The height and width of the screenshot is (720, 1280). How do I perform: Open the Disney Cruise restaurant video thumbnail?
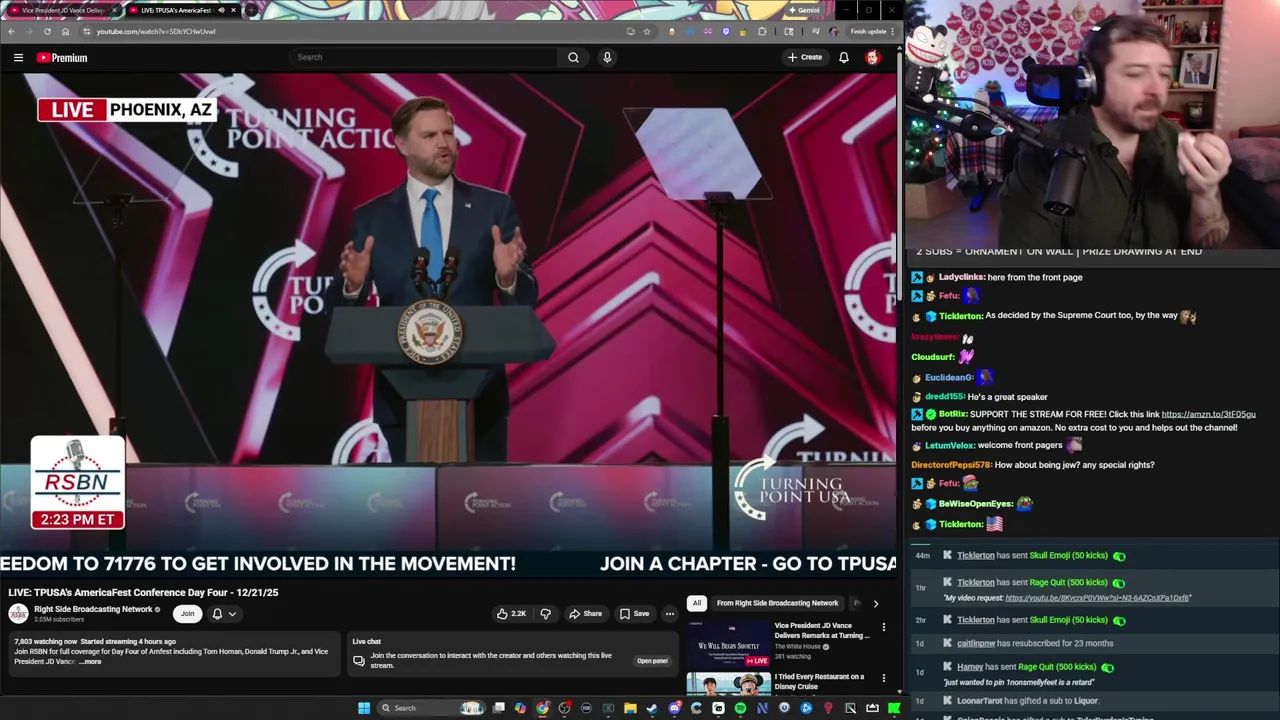pos(727,684)
